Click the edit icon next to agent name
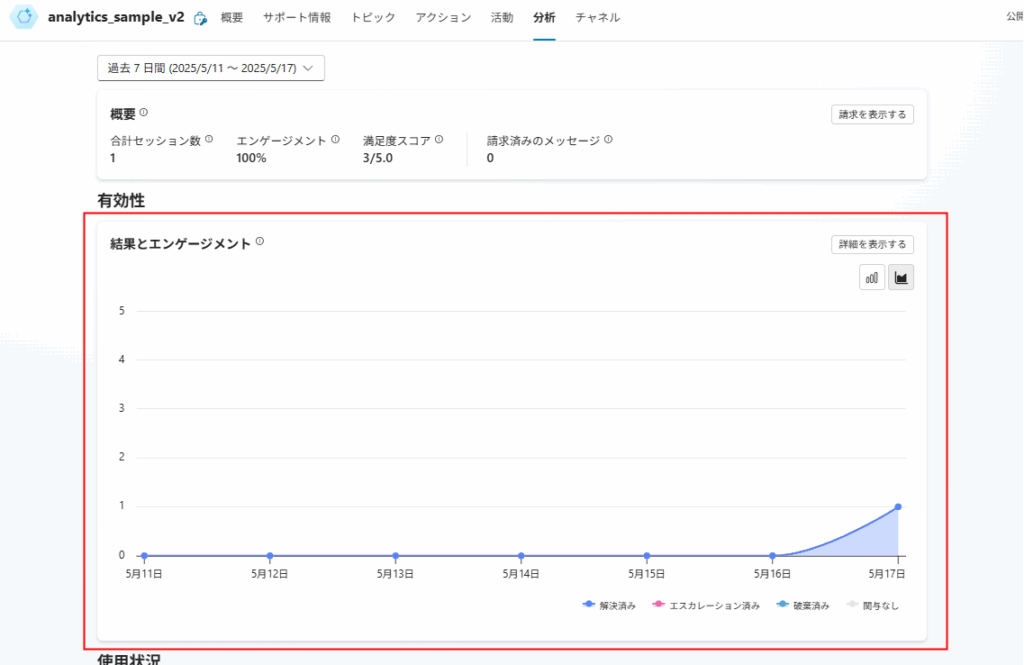The image size is (1024, 665). 200,18
